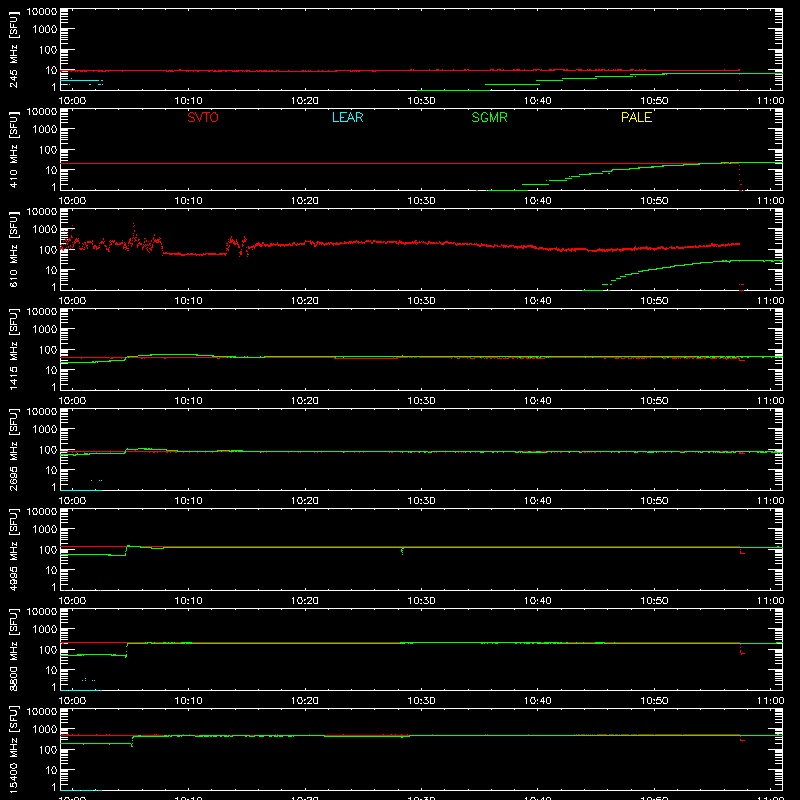Click the 10000 value on 245 MHz axis
The width and height of the screenshot is (800, 800).
click(42, 12)
